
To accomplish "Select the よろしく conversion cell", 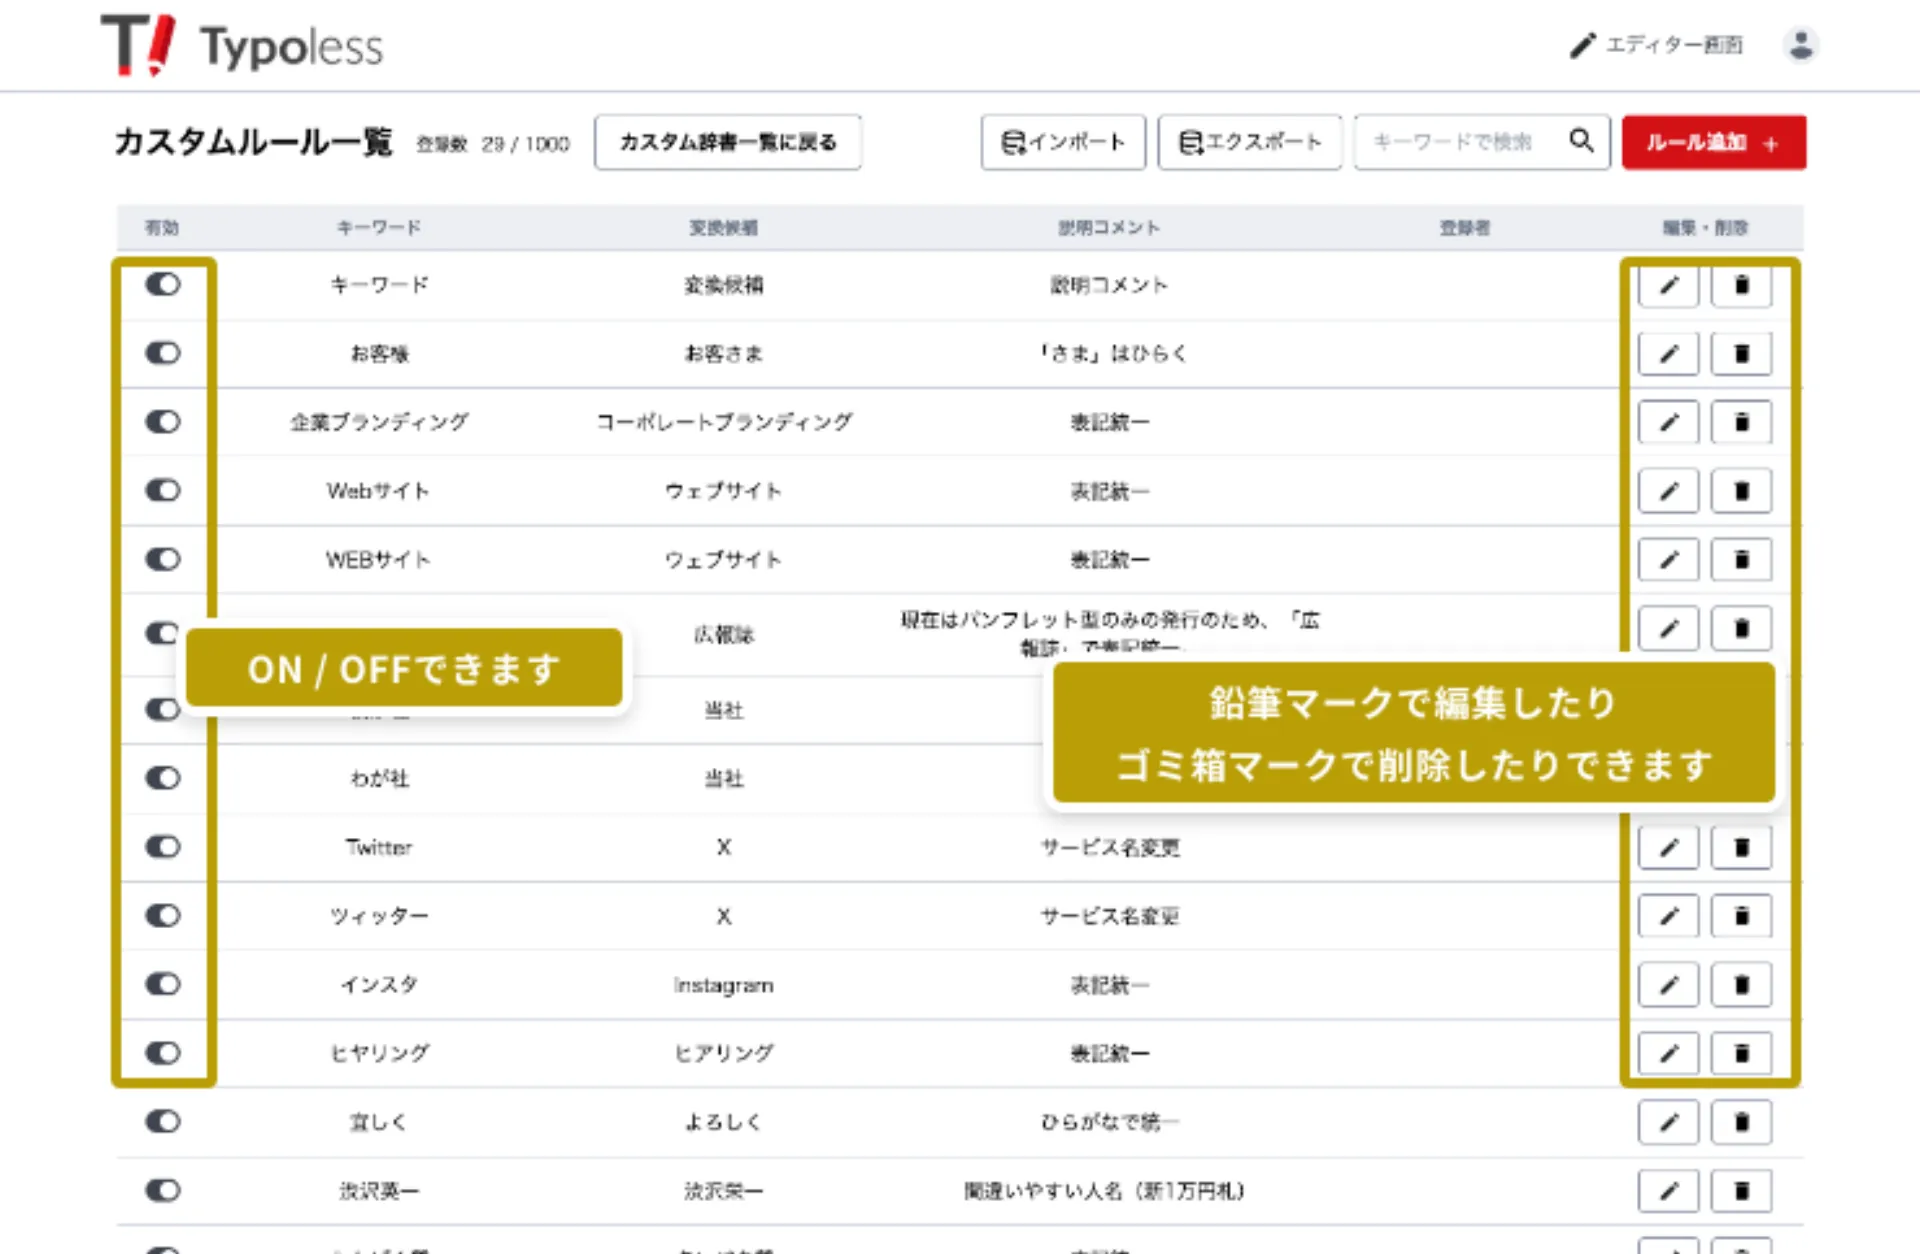I will (x=724, y=1122).
